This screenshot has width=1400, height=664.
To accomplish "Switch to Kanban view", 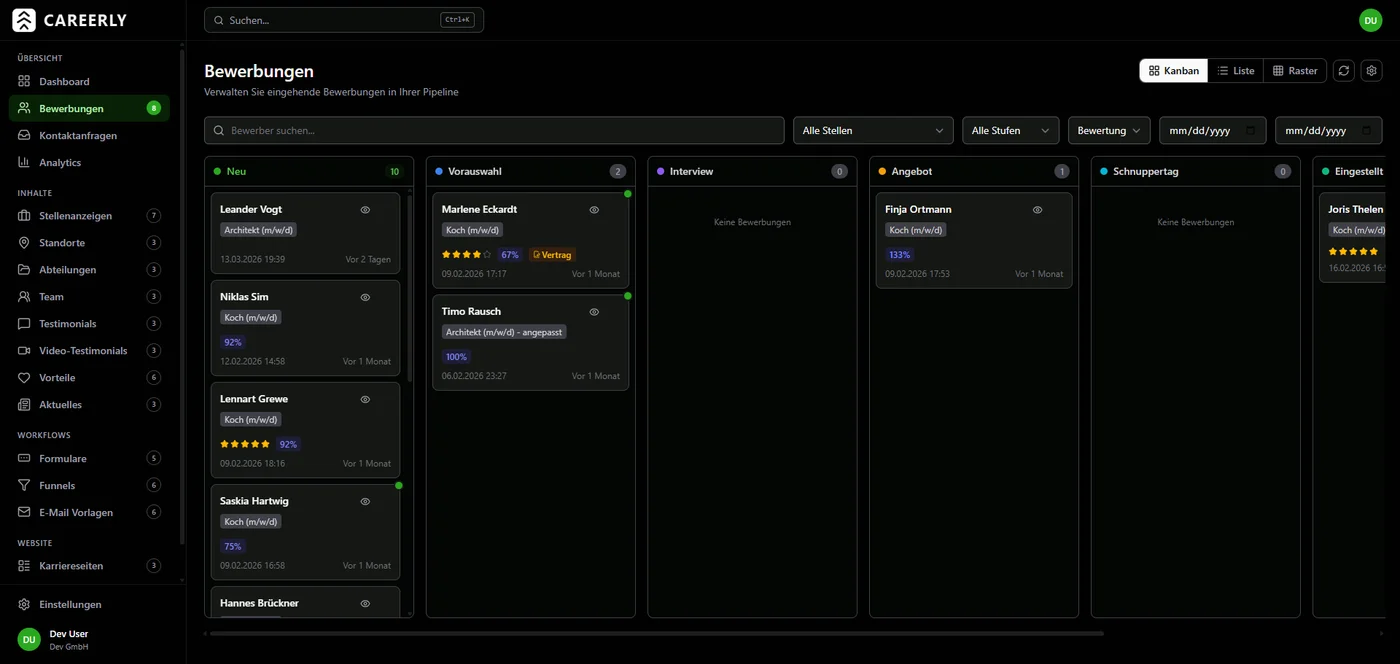I will [1174, 71].
